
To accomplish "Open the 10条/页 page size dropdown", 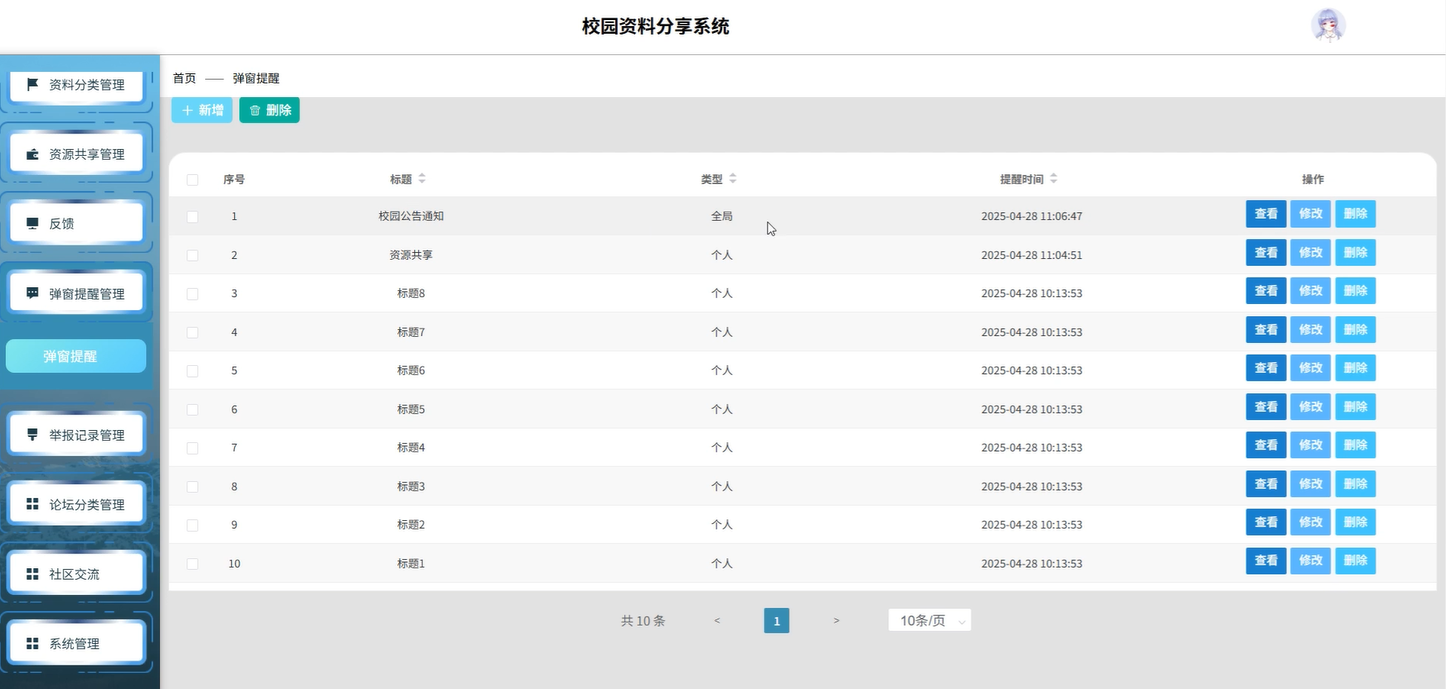I will coord(929,621).
